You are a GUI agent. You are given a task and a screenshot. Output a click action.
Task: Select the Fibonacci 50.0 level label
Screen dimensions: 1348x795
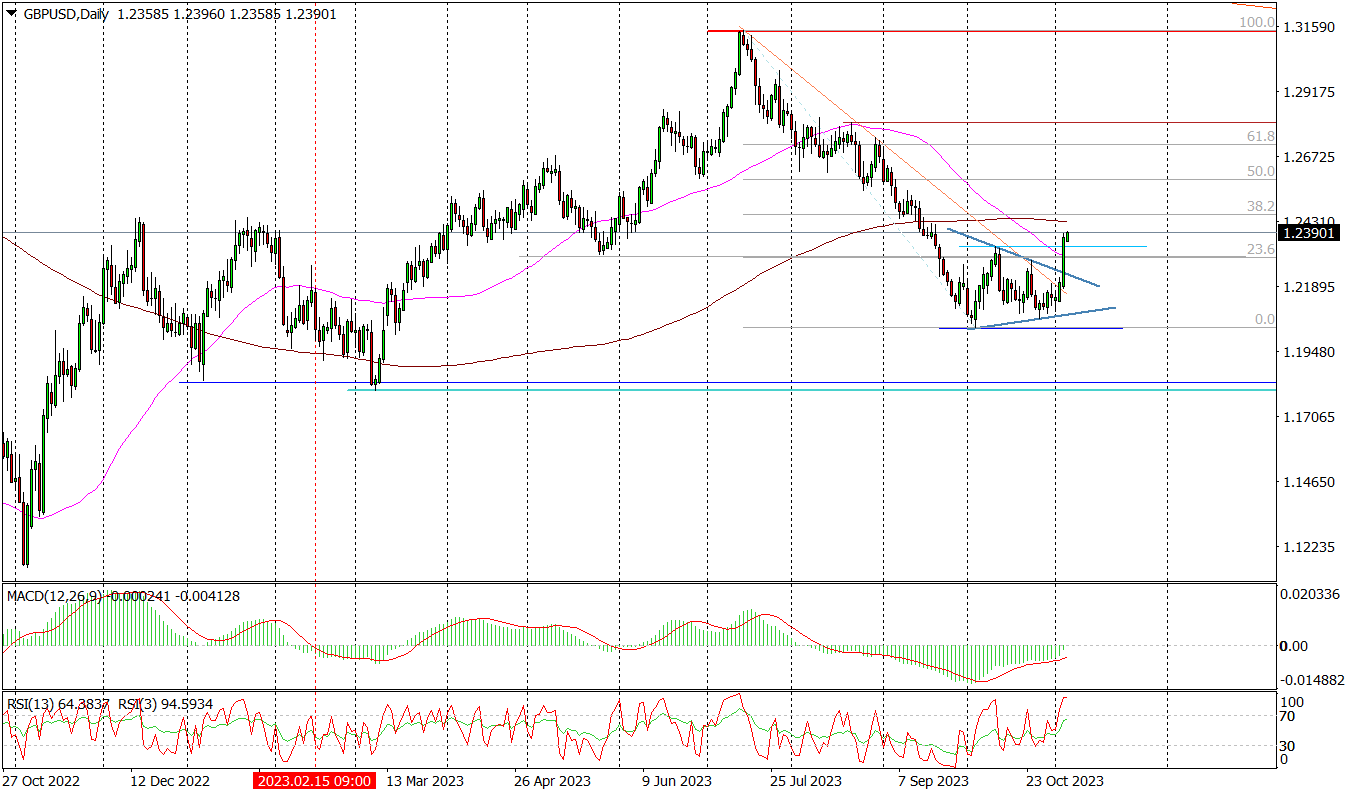(x=1261, y=171)
